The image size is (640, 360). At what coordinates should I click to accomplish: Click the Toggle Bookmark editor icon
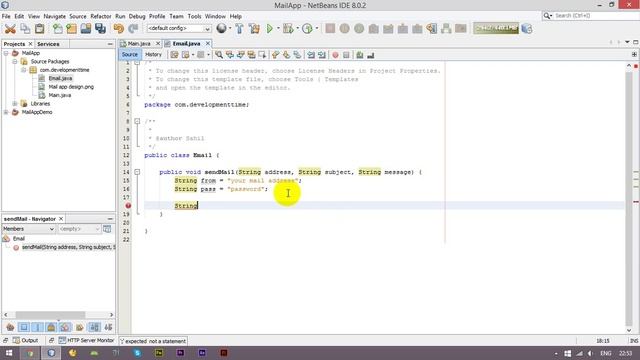click(x=297, y=55)
